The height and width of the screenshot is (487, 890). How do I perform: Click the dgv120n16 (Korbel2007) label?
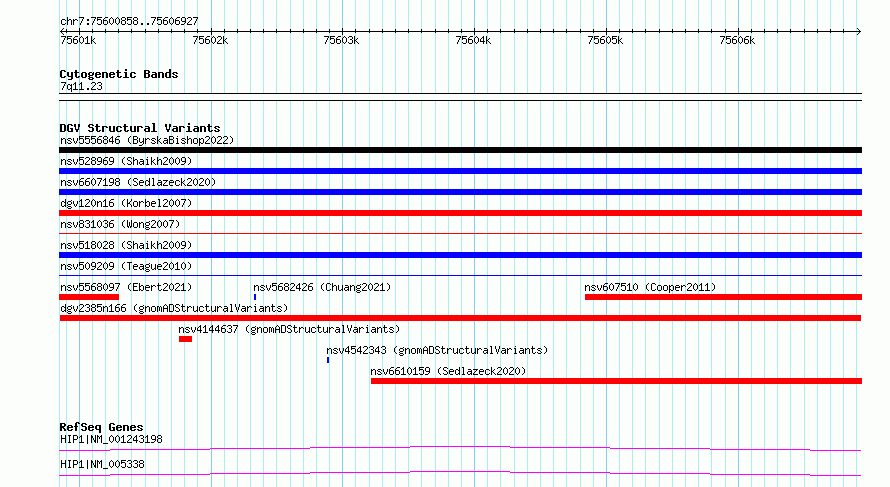(x=126, y=203)
